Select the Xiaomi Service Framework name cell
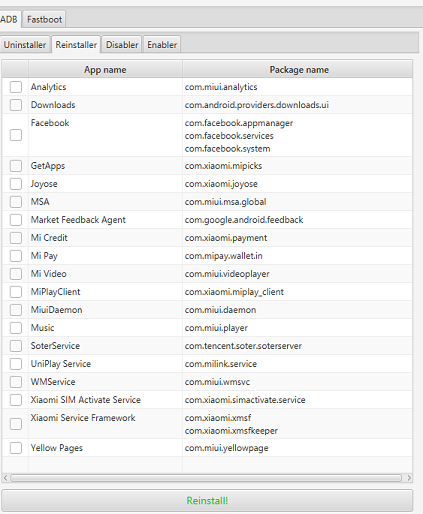 [105, 424]
